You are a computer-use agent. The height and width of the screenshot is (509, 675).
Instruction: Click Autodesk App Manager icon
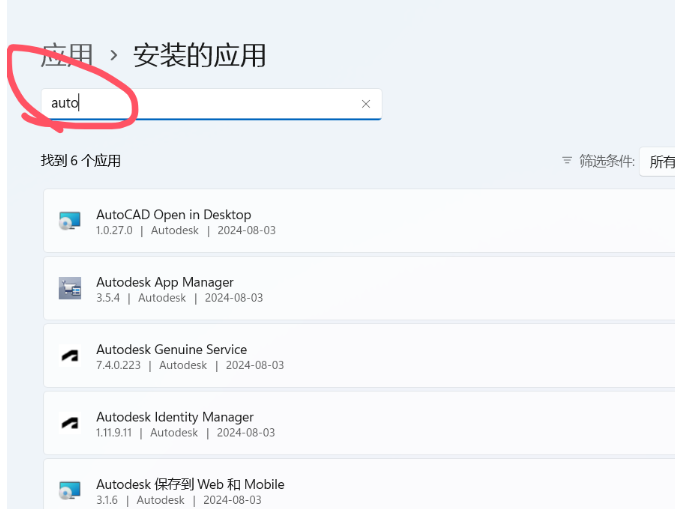[70, 288]
